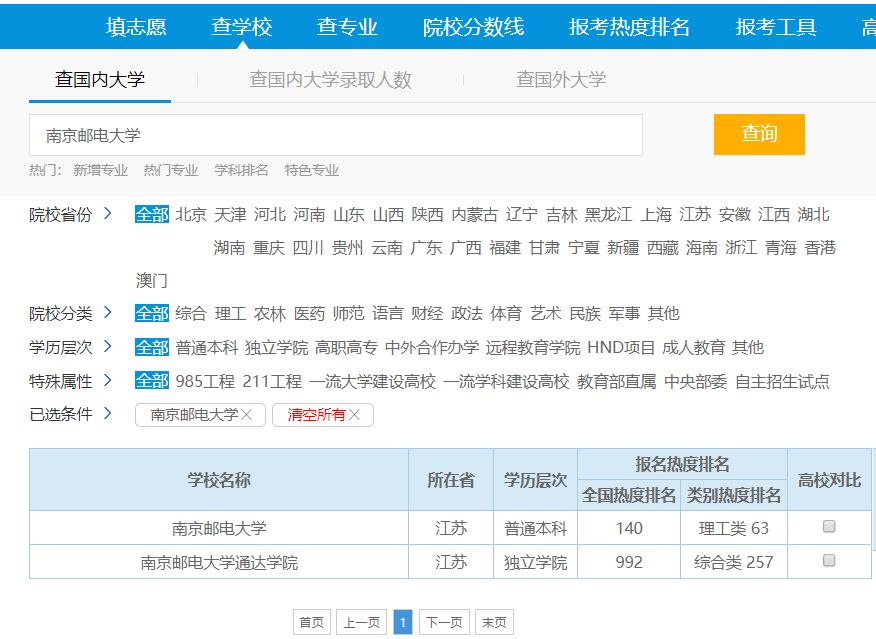
Task: Tick the compare checkbox for 南京邮电大学
Action: tap(829, 526)
